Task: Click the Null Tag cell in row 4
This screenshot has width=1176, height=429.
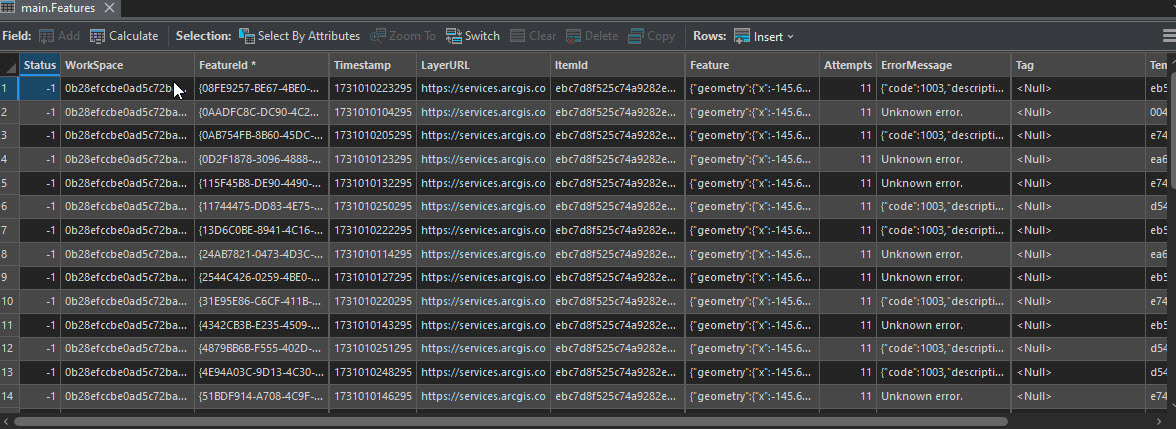Action: 1078,159
